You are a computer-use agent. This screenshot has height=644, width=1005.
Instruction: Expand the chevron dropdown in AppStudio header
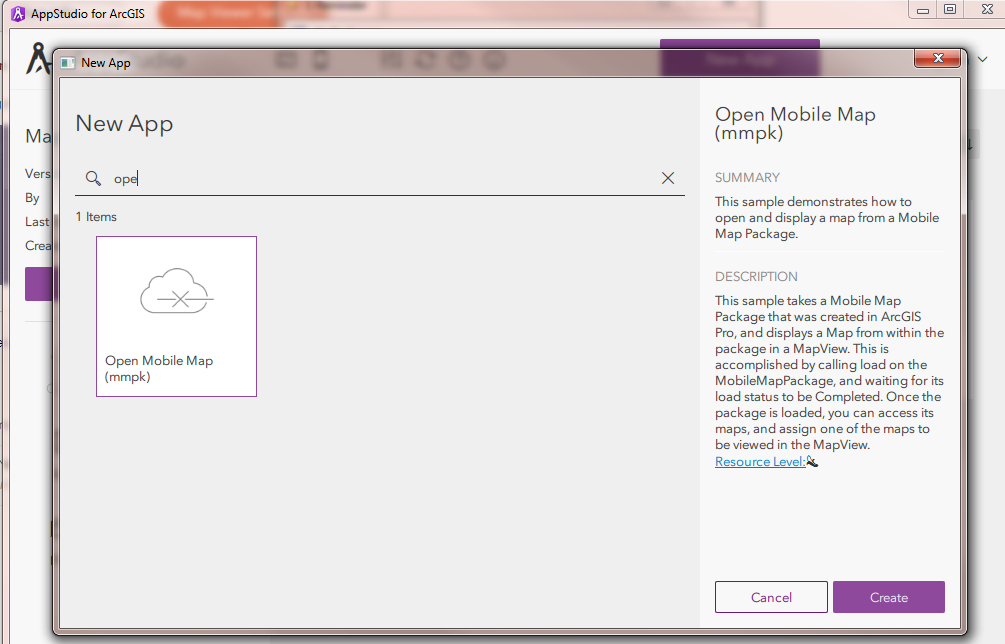pos(983,59)
